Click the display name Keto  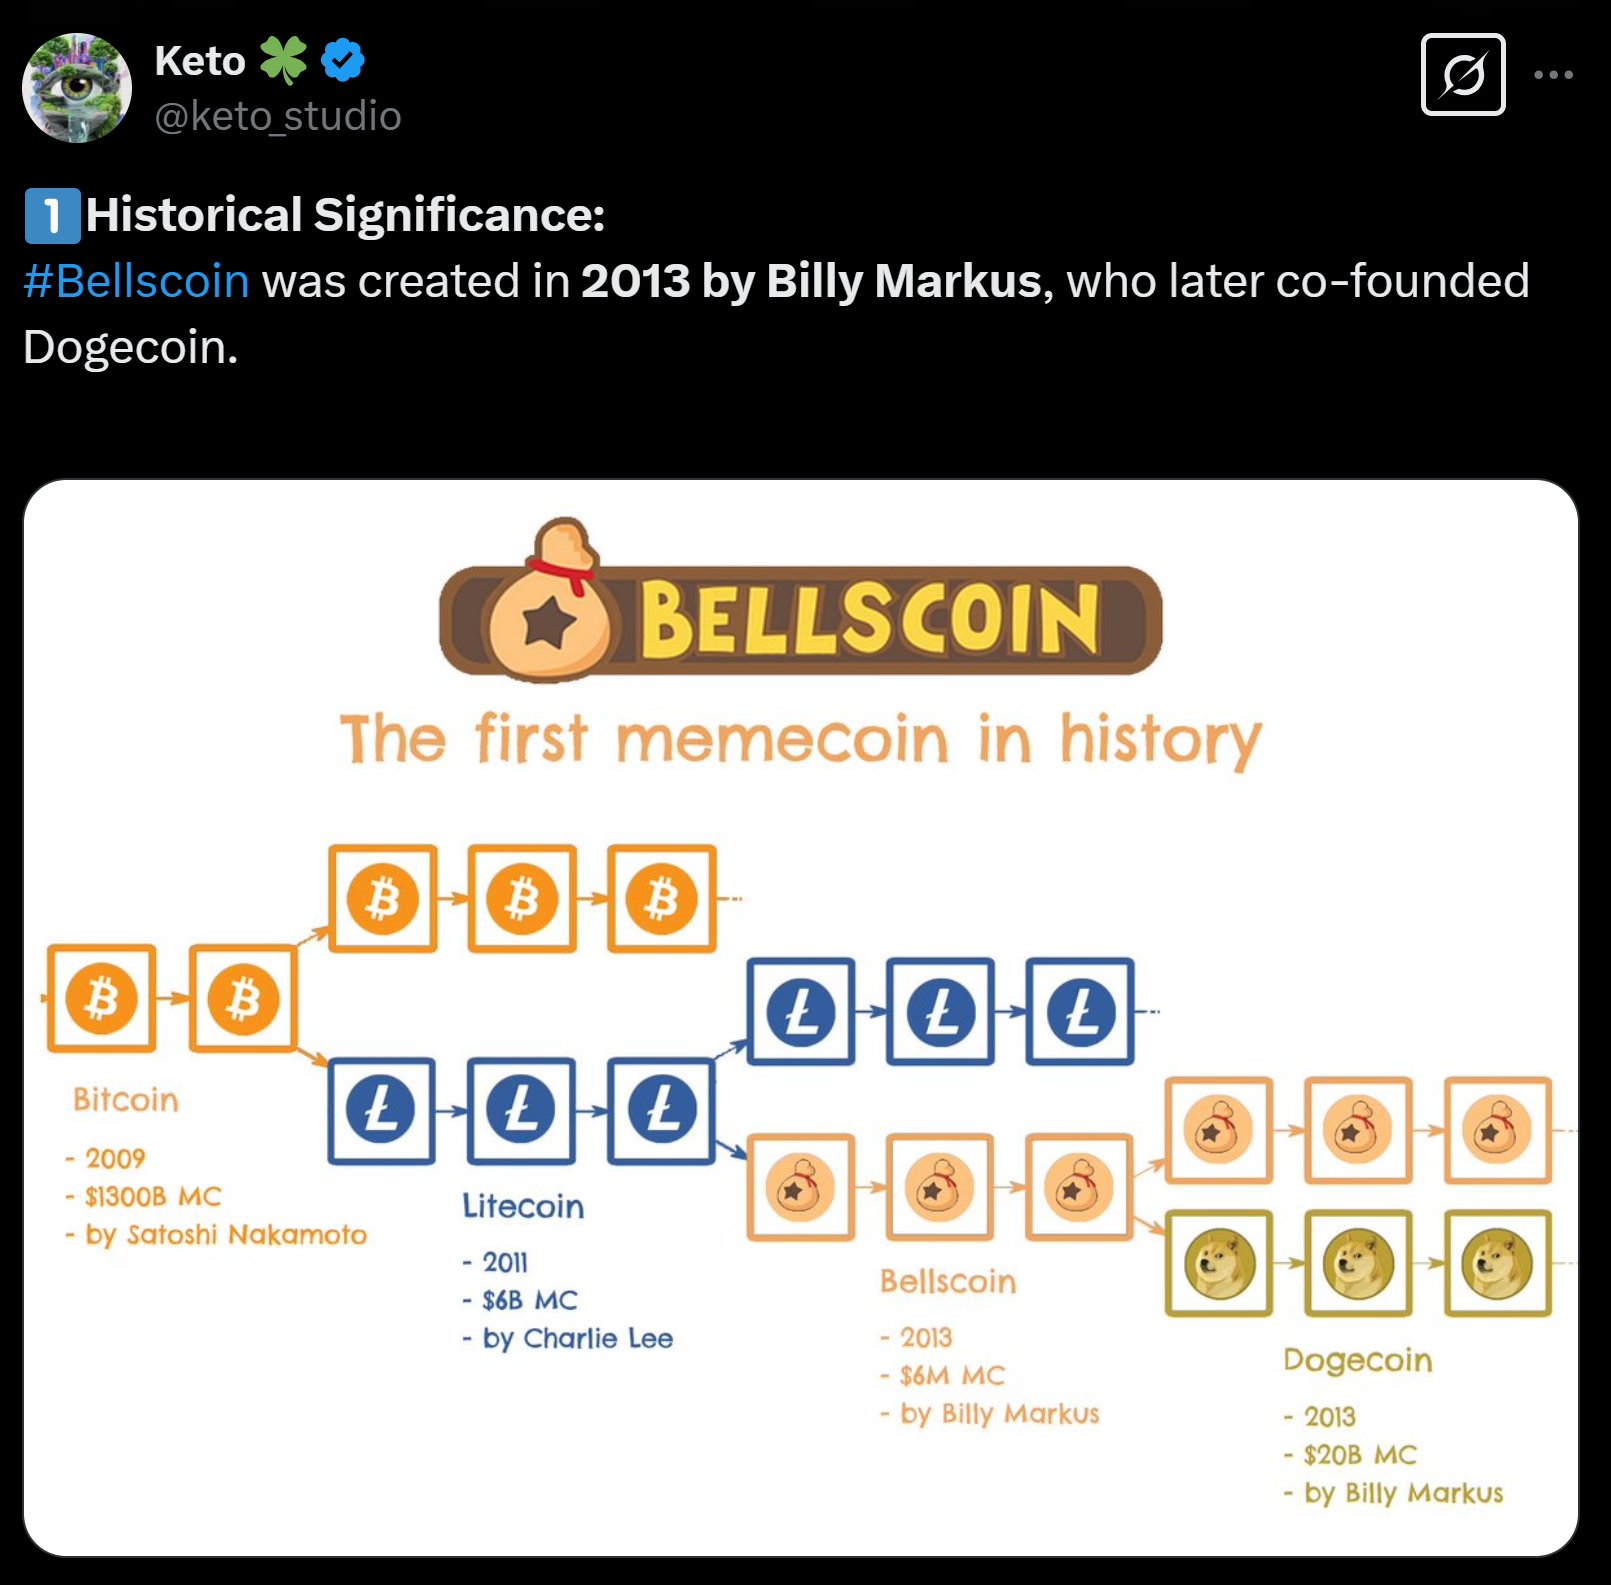click(x=200, y=61)
